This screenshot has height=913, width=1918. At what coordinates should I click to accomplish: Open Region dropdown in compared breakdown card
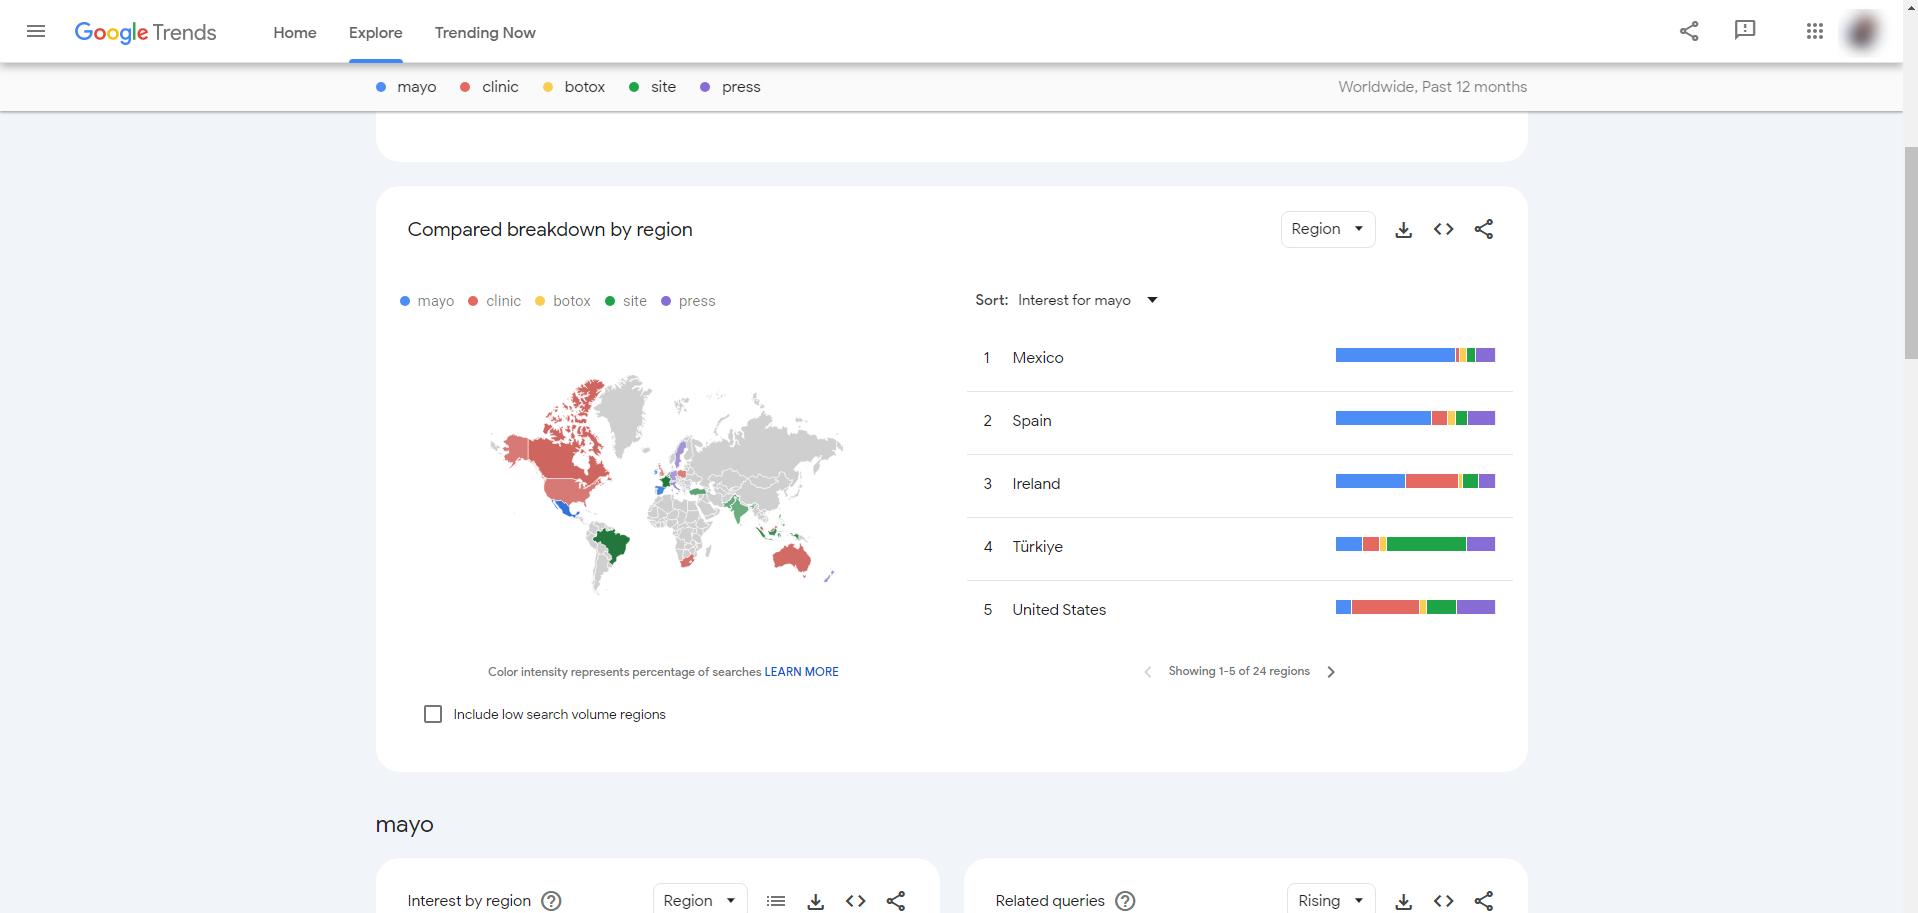[x=1328, y=229]
